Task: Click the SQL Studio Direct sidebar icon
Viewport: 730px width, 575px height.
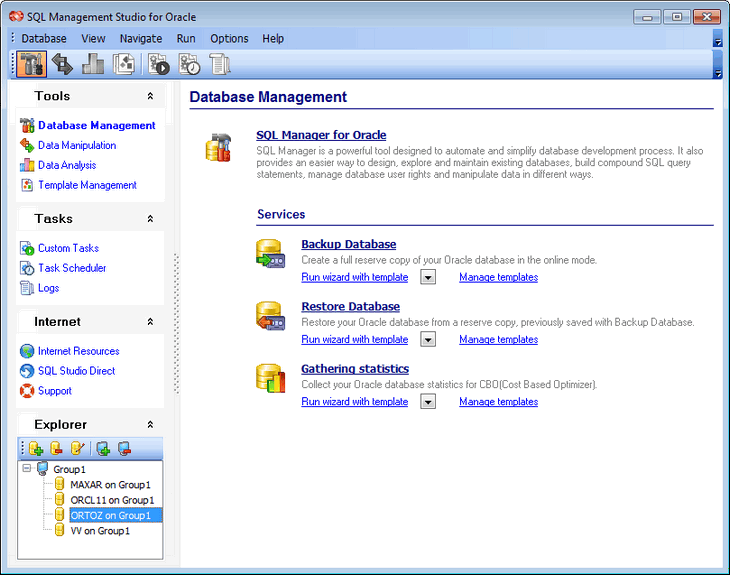Action: (x=27, y=371)
